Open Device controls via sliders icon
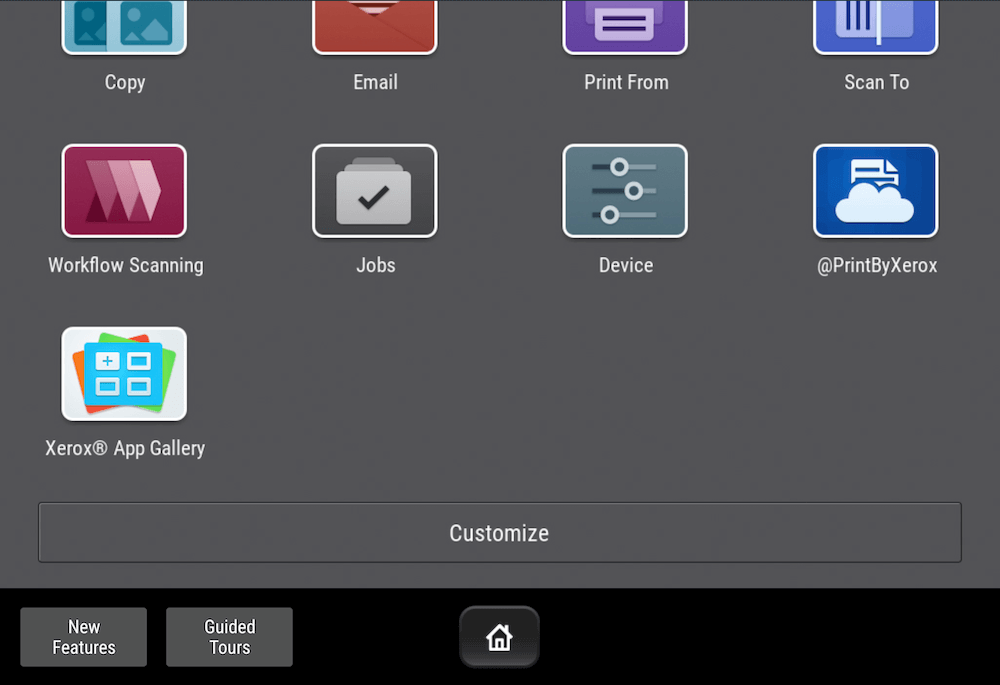The image size is (1000, 685). click(625, 191)
